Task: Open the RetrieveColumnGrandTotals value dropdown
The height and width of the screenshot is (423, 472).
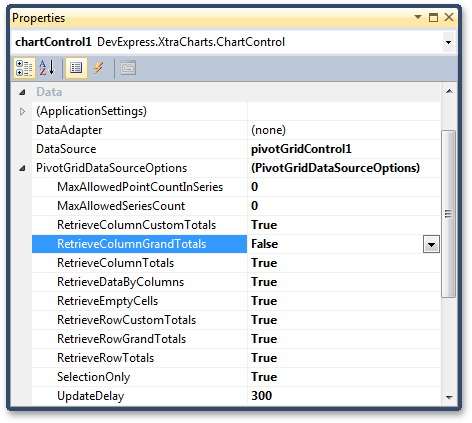Action: coord(431,244)
